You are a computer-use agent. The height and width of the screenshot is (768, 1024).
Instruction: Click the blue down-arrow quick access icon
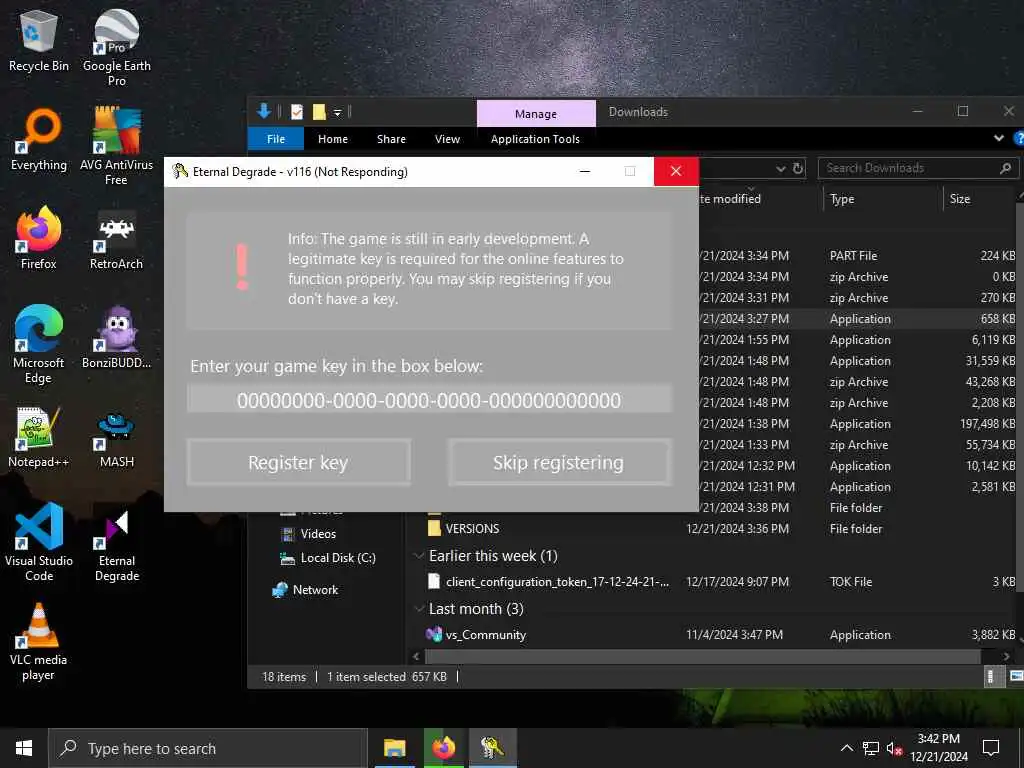[264, 112]
